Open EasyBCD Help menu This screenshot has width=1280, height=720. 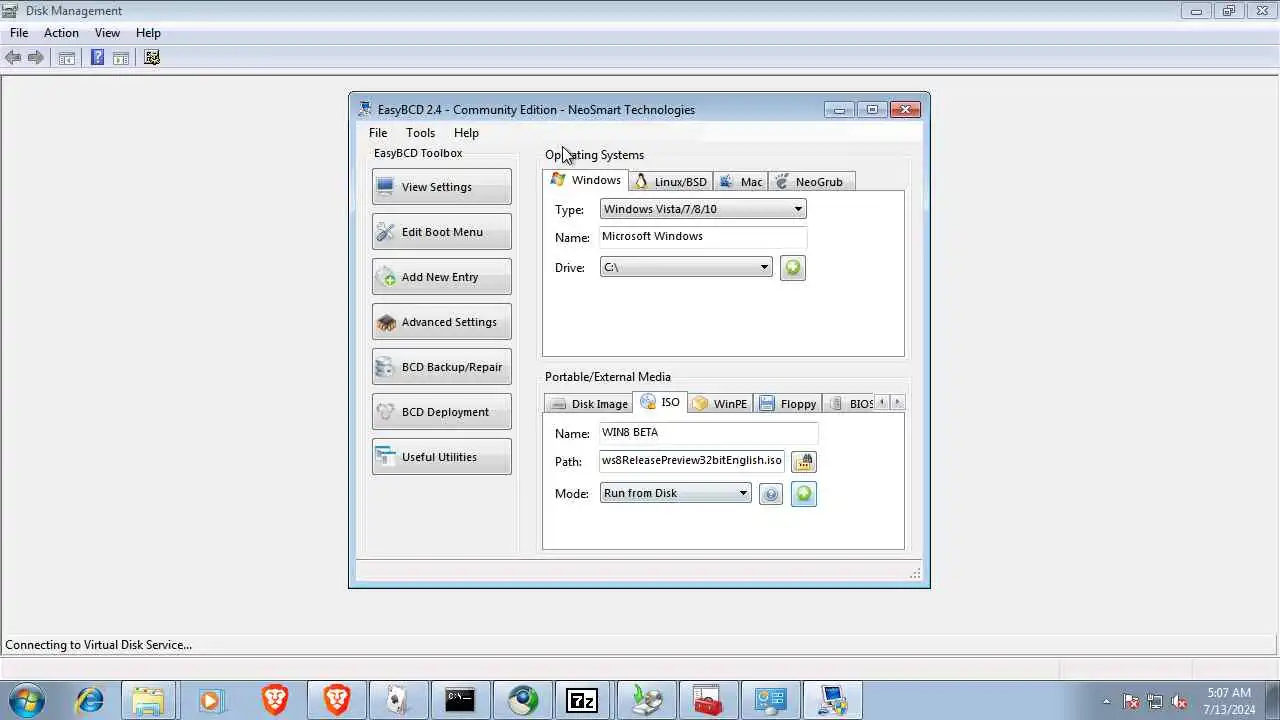click(466, 133)
